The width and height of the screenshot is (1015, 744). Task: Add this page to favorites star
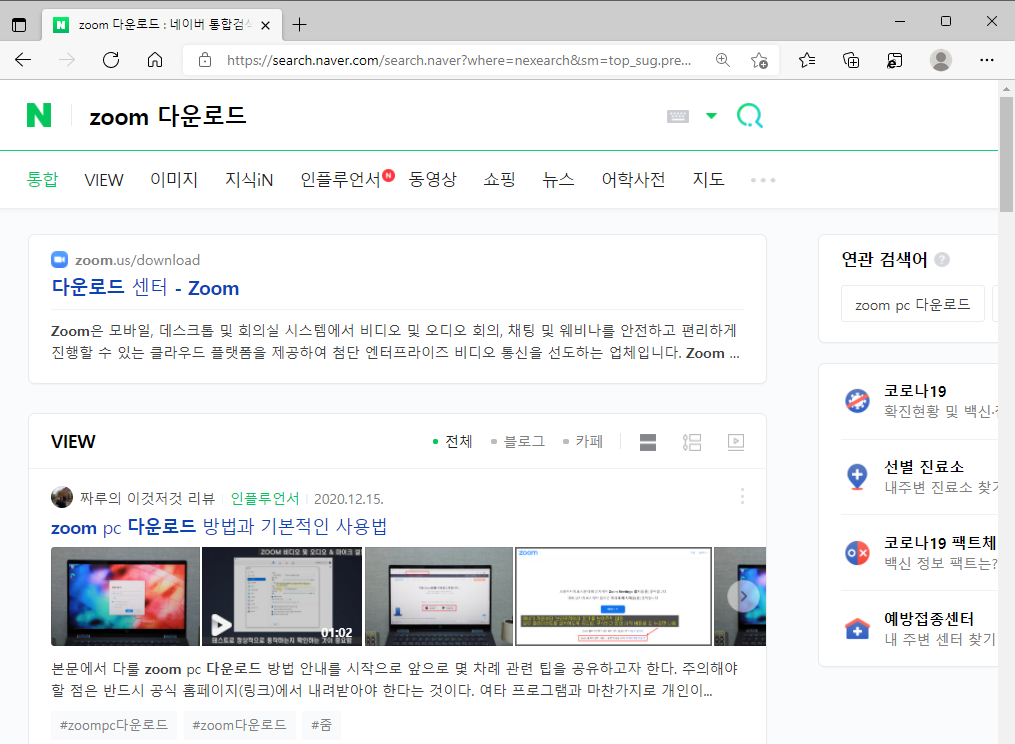(759, 60)
